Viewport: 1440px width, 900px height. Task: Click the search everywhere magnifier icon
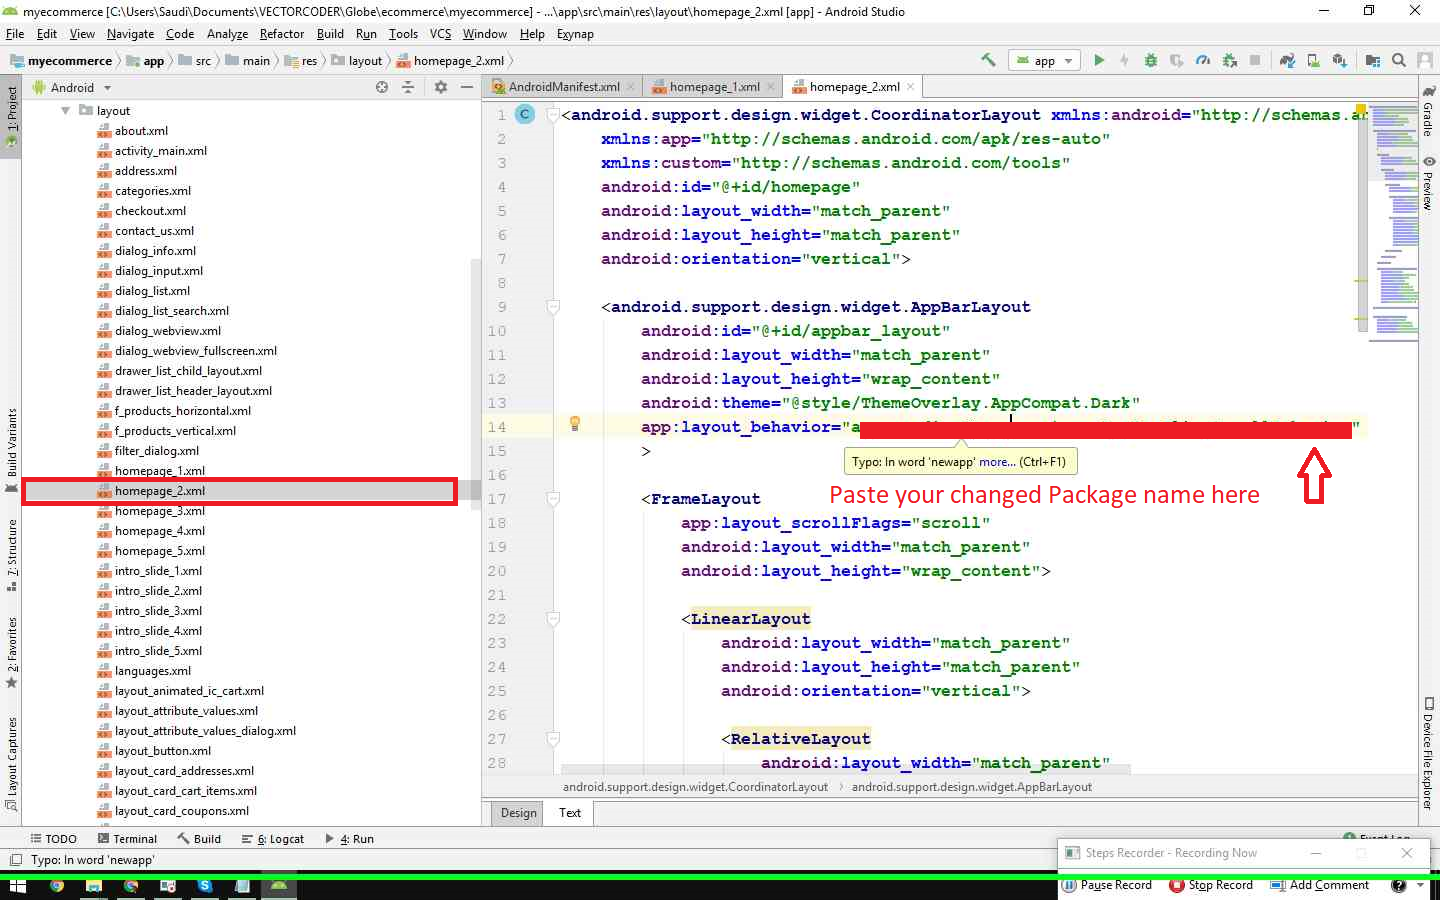tap(1399, 60)
